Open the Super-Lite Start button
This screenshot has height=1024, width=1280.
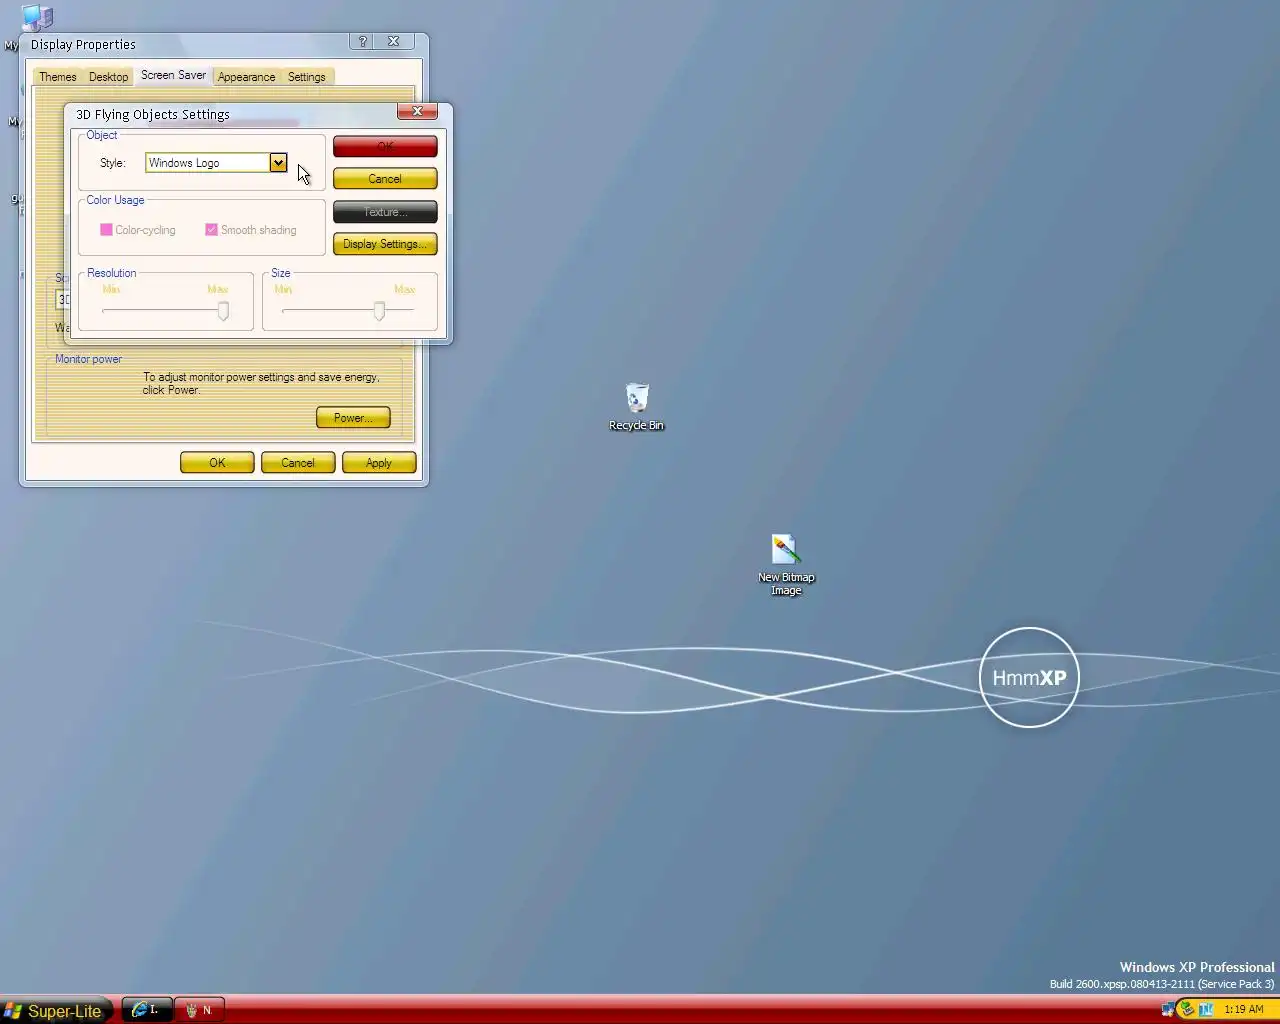(54, 1011)
